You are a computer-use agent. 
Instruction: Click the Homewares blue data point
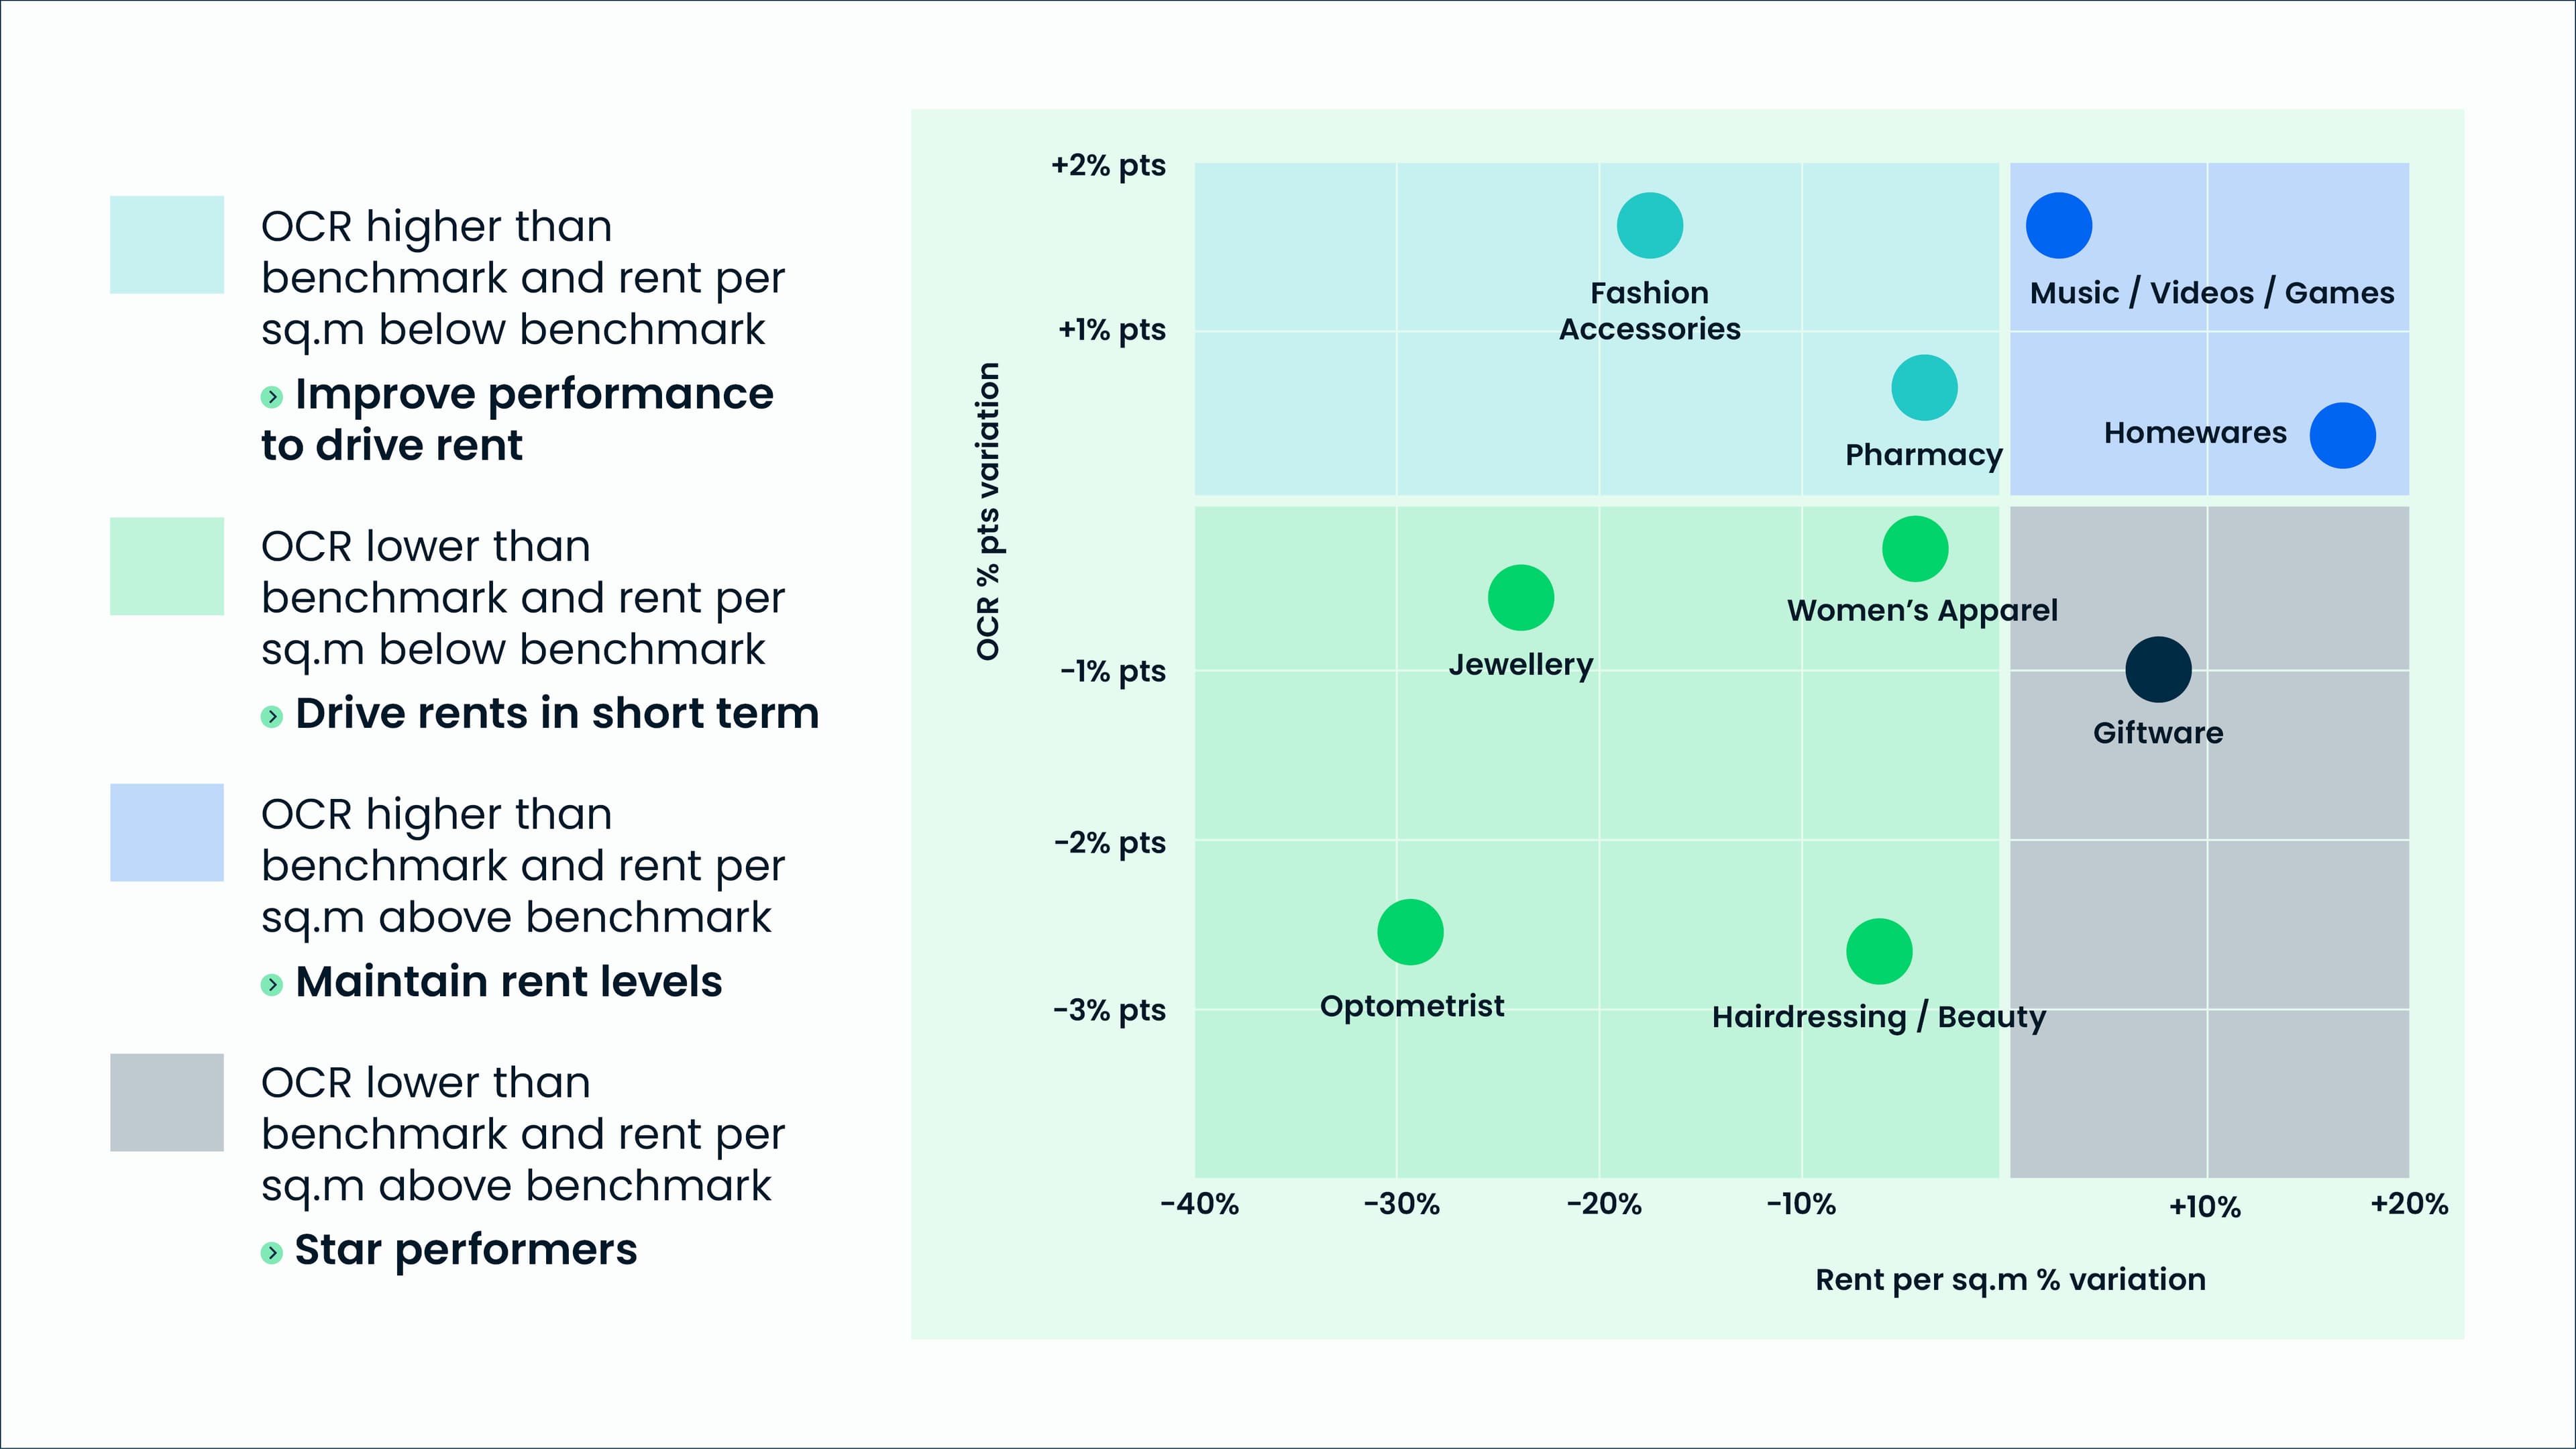2342,436
